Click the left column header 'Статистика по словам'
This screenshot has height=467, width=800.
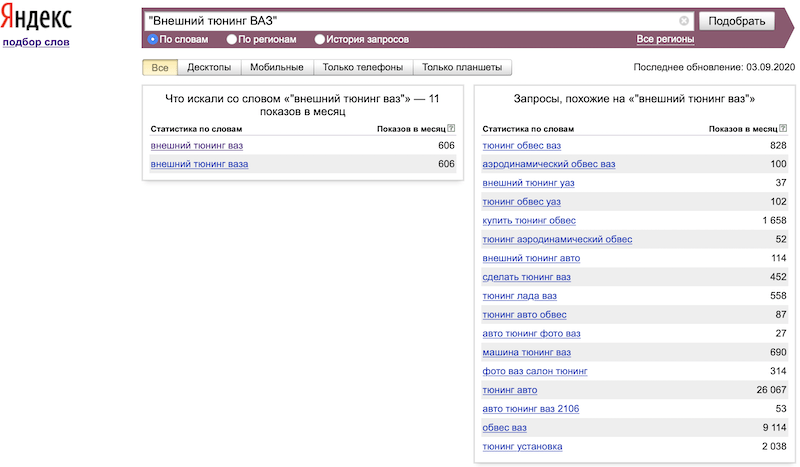(196, 129)
